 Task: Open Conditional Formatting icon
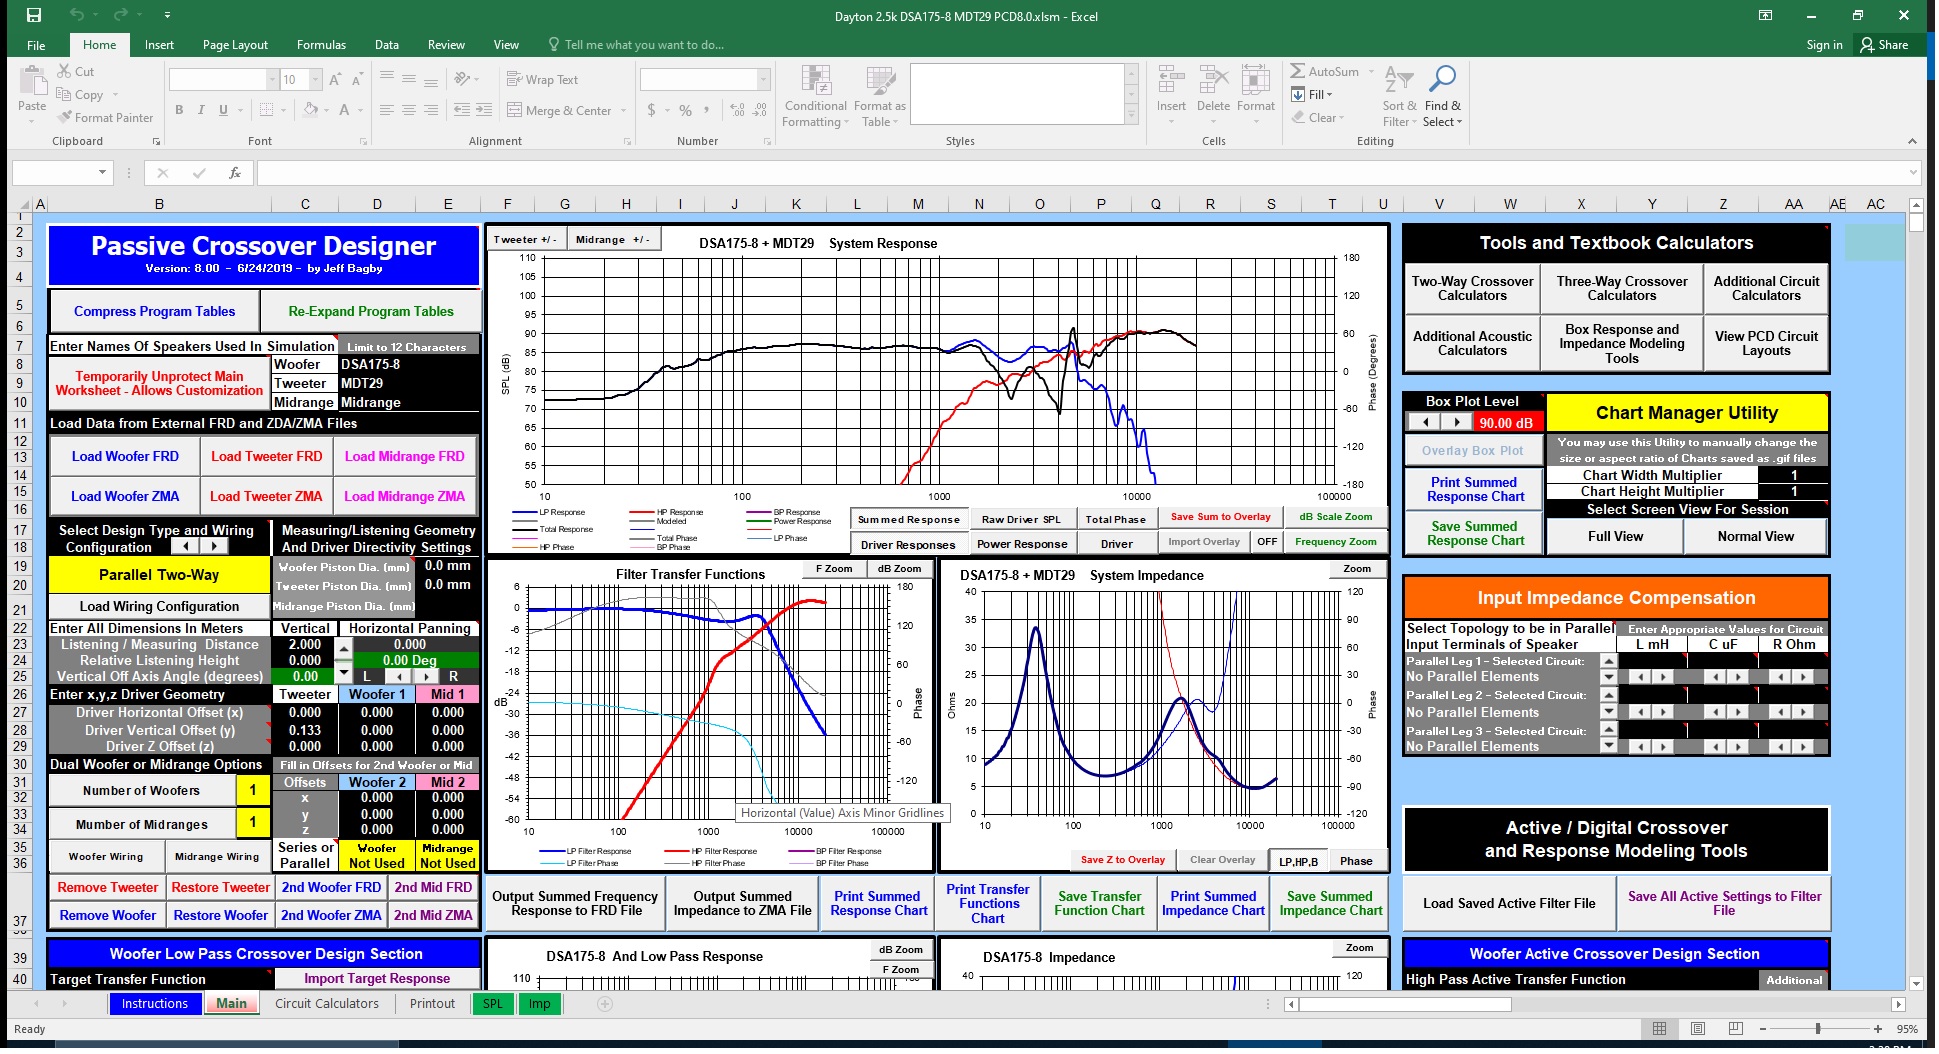[x=816, y=82]
